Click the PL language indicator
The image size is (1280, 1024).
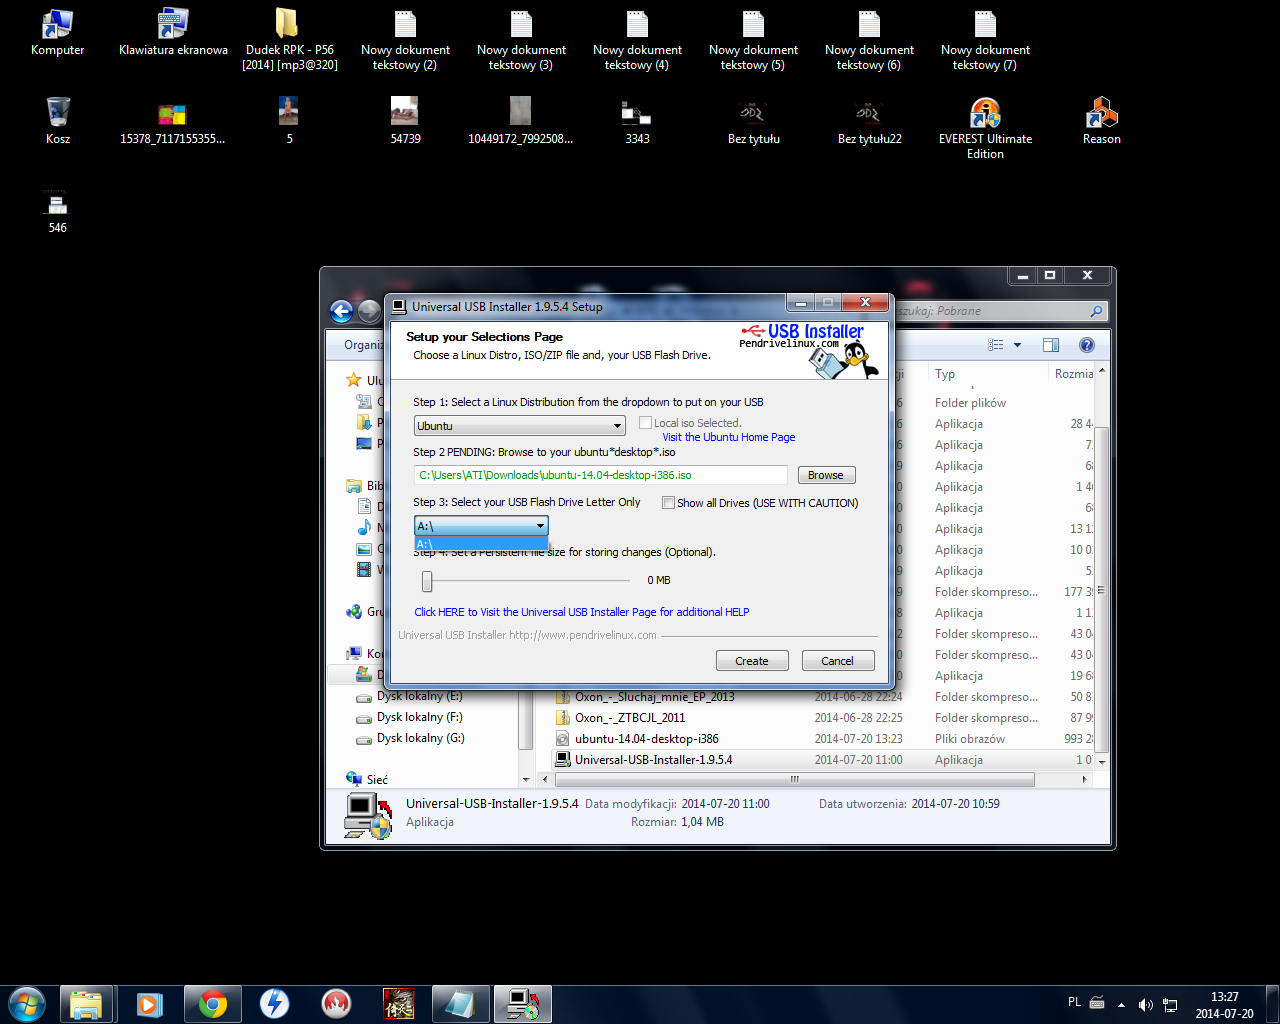point(1074,1002)
